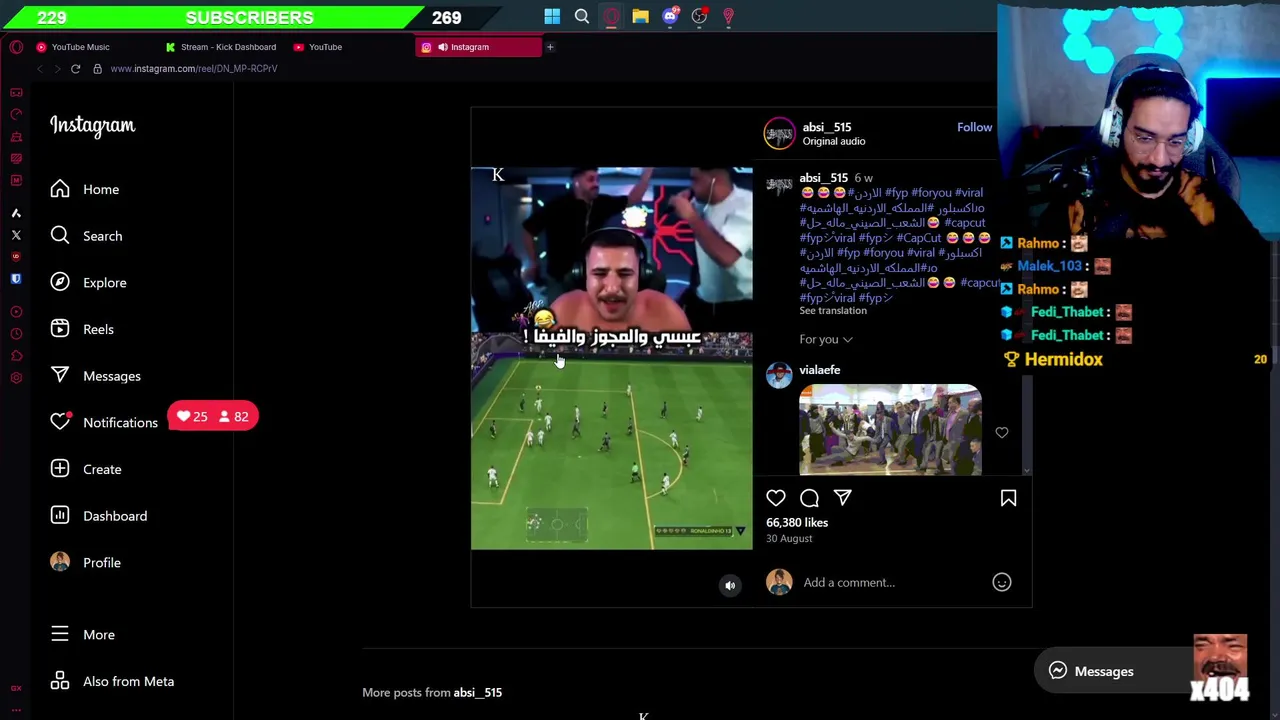The width and height of the screenshot is (1280, 720).
Task: Expand the More hamburger menu
Action: [82, 635]
